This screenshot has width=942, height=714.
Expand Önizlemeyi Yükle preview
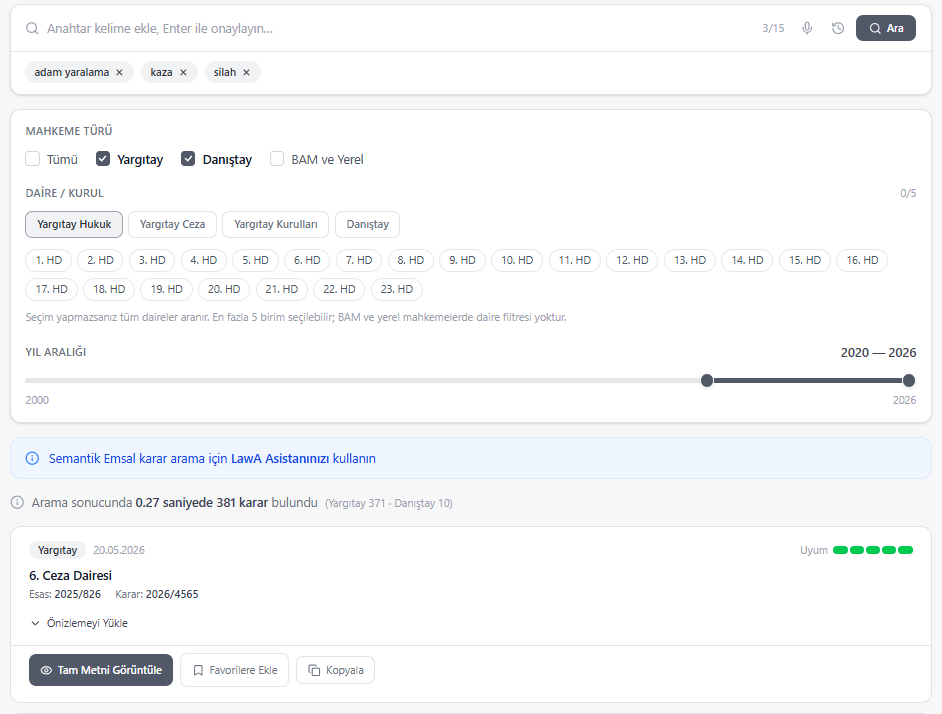coord(79,623)
